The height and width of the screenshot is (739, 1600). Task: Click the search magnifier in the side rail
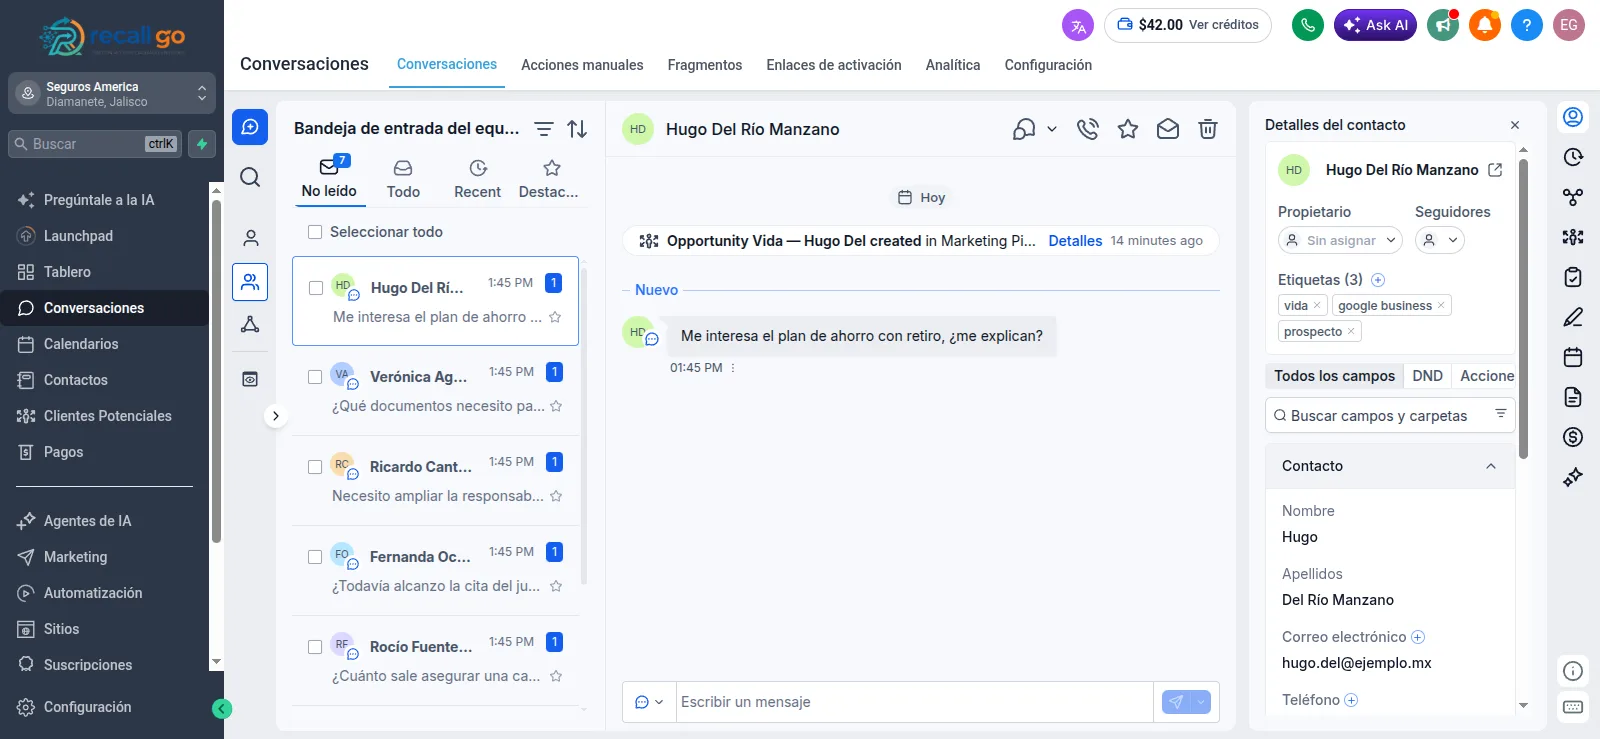click(250, 177)
